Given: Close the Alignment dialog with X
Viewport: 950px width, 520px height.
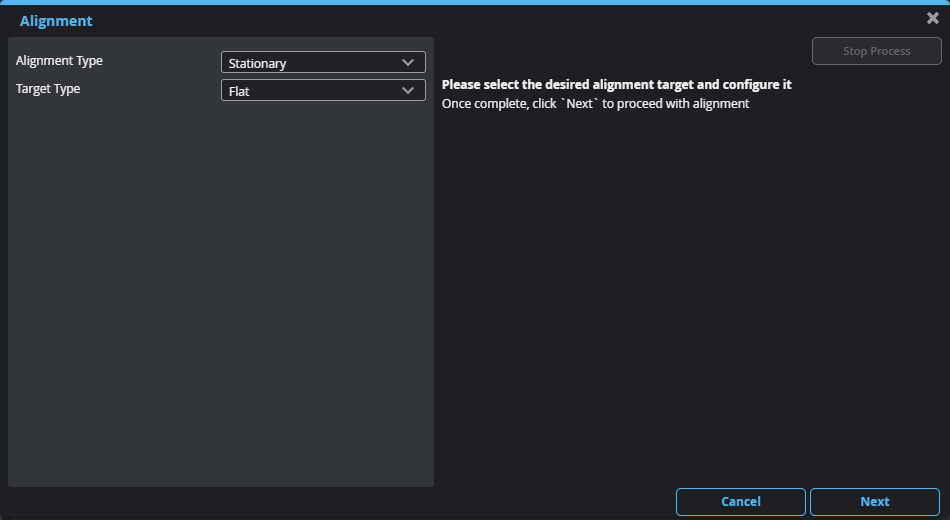Looking at the screenshot, I should coord(932,18).
